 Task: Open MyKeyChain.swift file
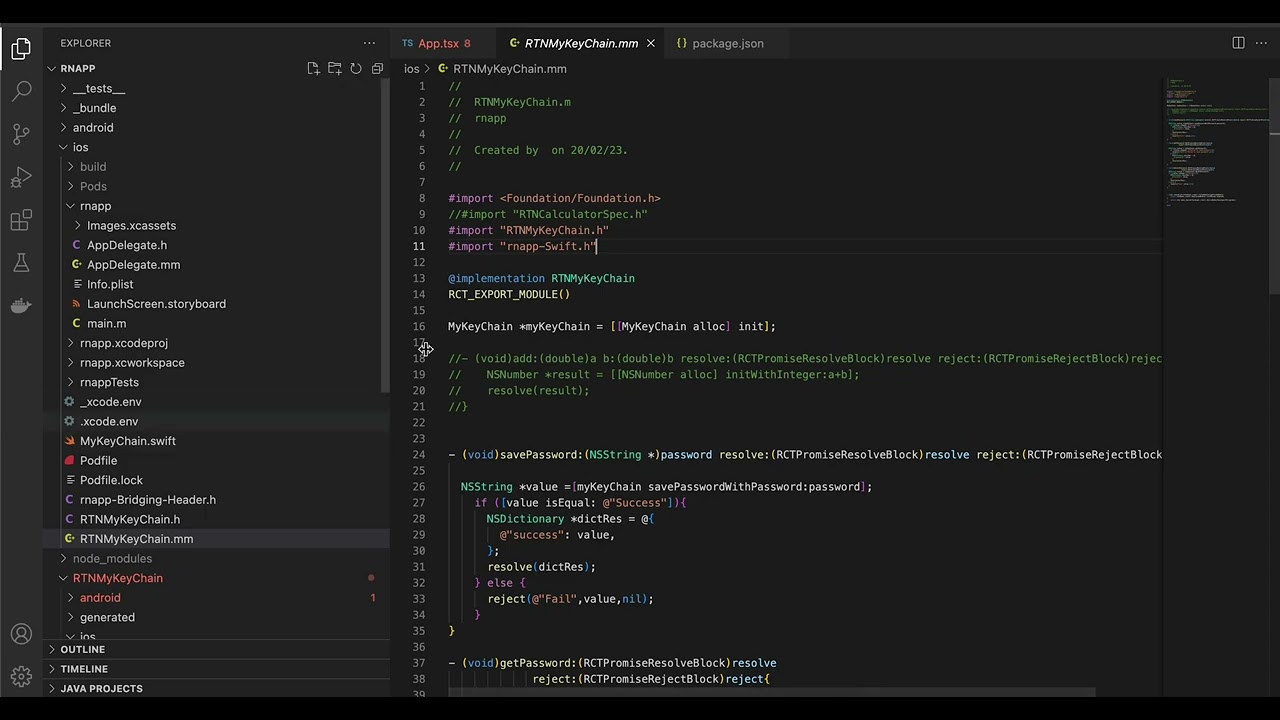click(128, 441)
